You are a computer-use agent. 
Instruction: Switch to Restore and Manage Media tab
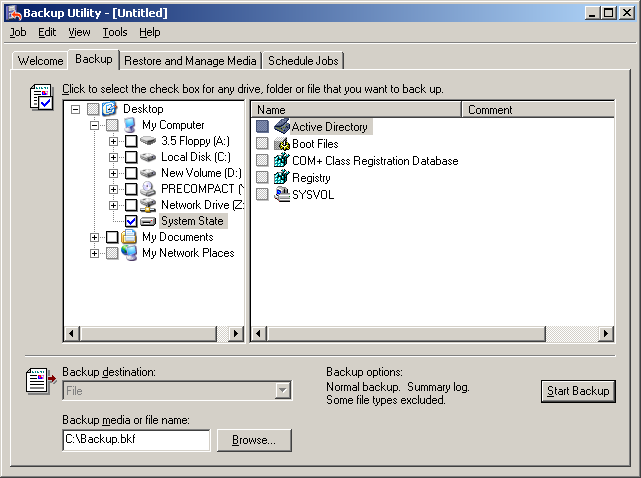coord(191,61)
